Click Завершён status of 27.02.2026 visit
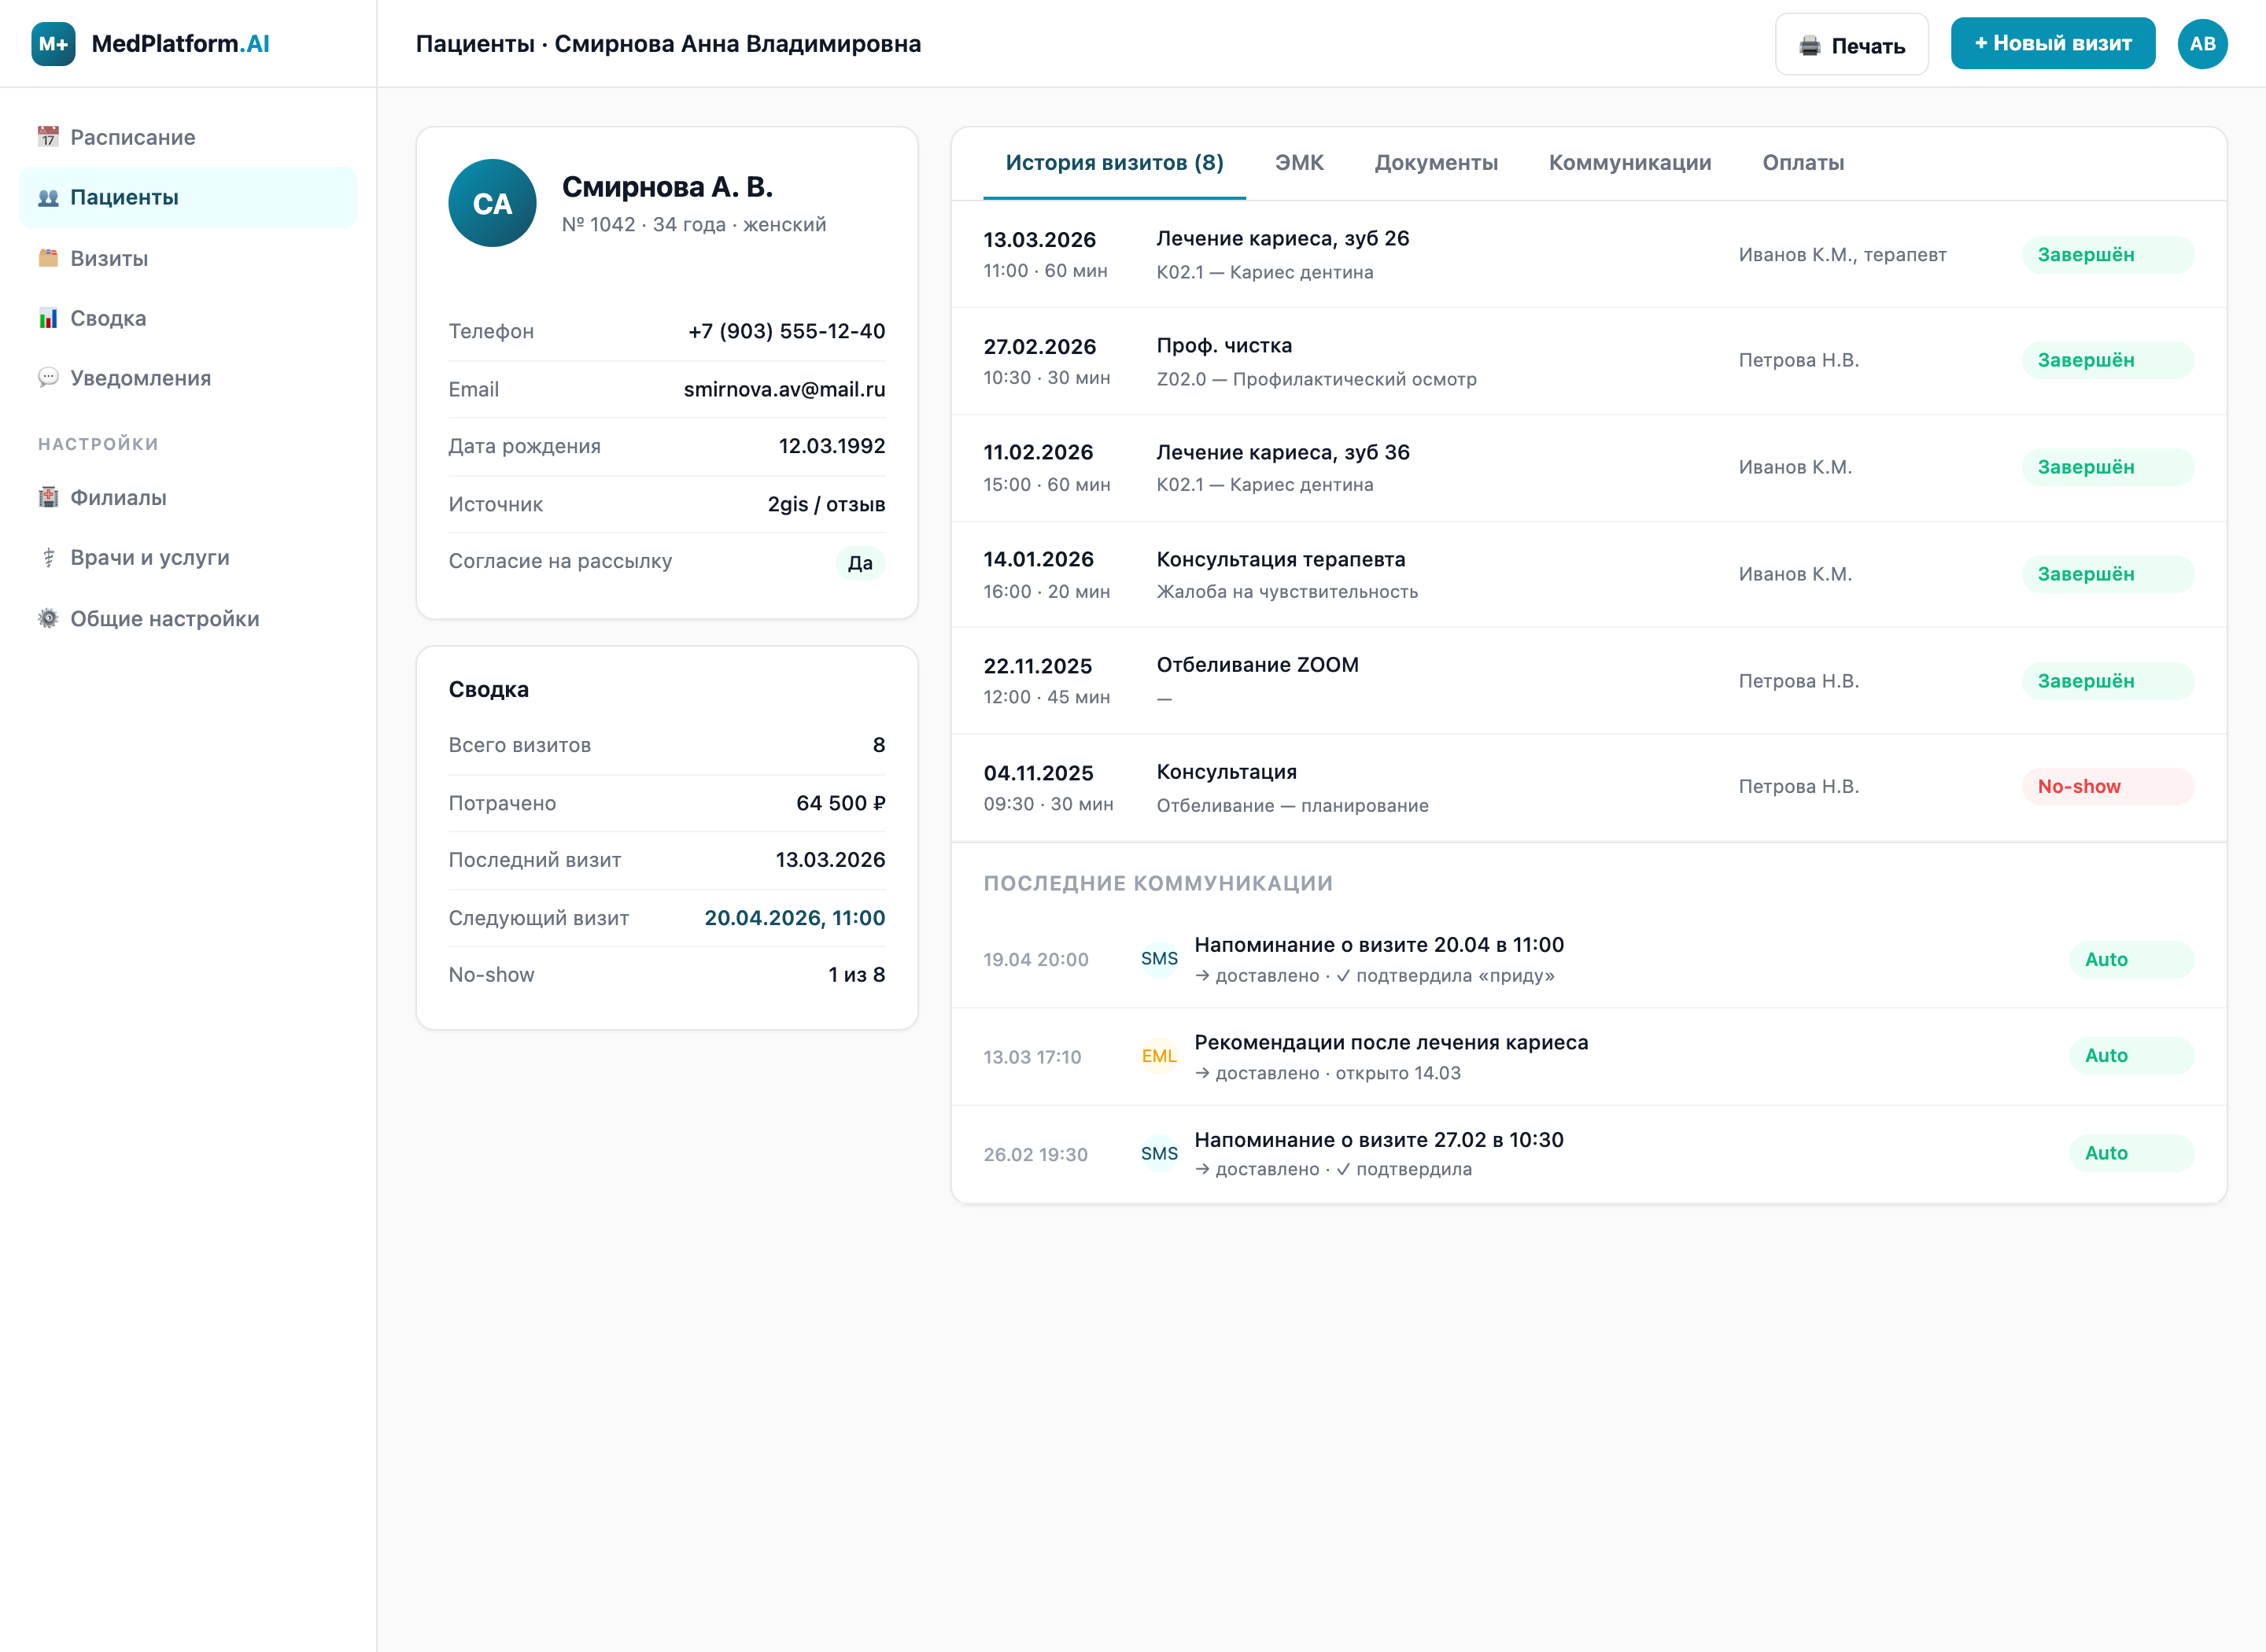Screen dimensions: 2266x1652 (x=2107, y=360)
